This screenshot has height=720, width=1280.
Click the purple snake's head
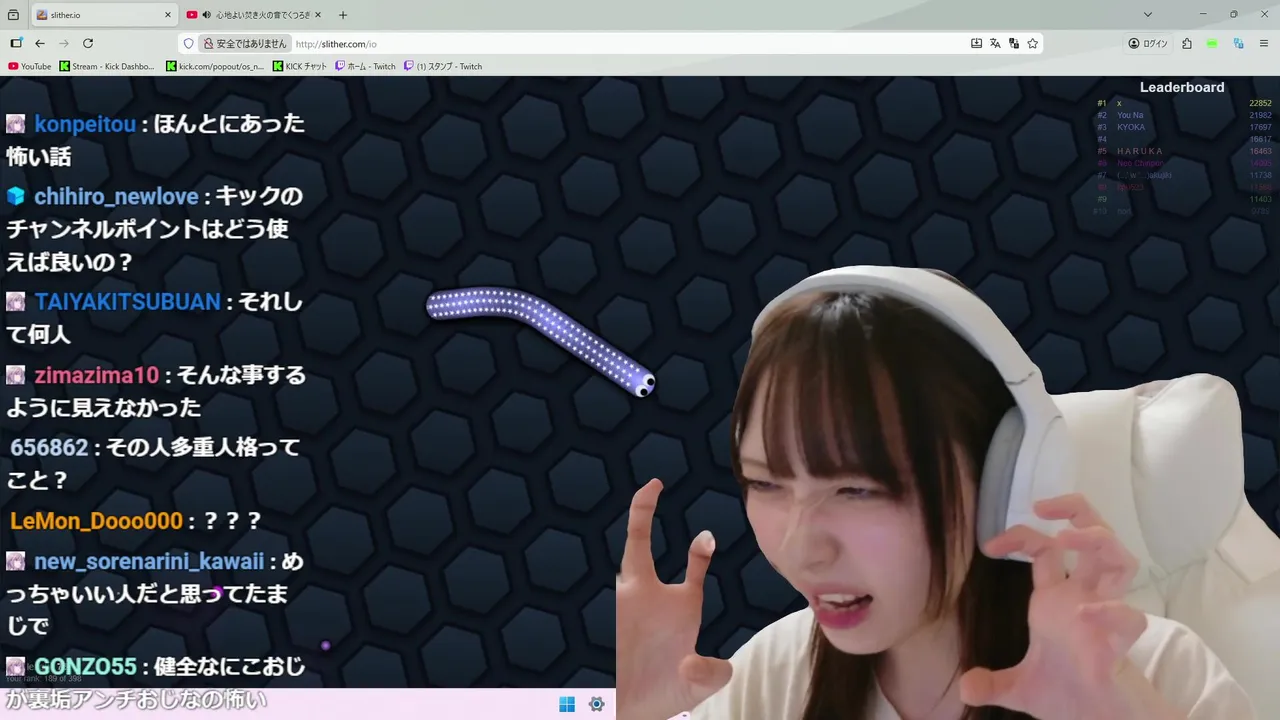click(644, 383)
